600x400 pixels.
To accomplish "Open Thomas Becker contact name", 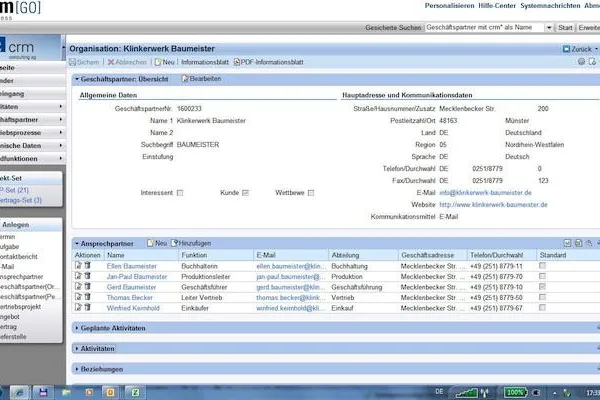I will (x=129, y=297).
